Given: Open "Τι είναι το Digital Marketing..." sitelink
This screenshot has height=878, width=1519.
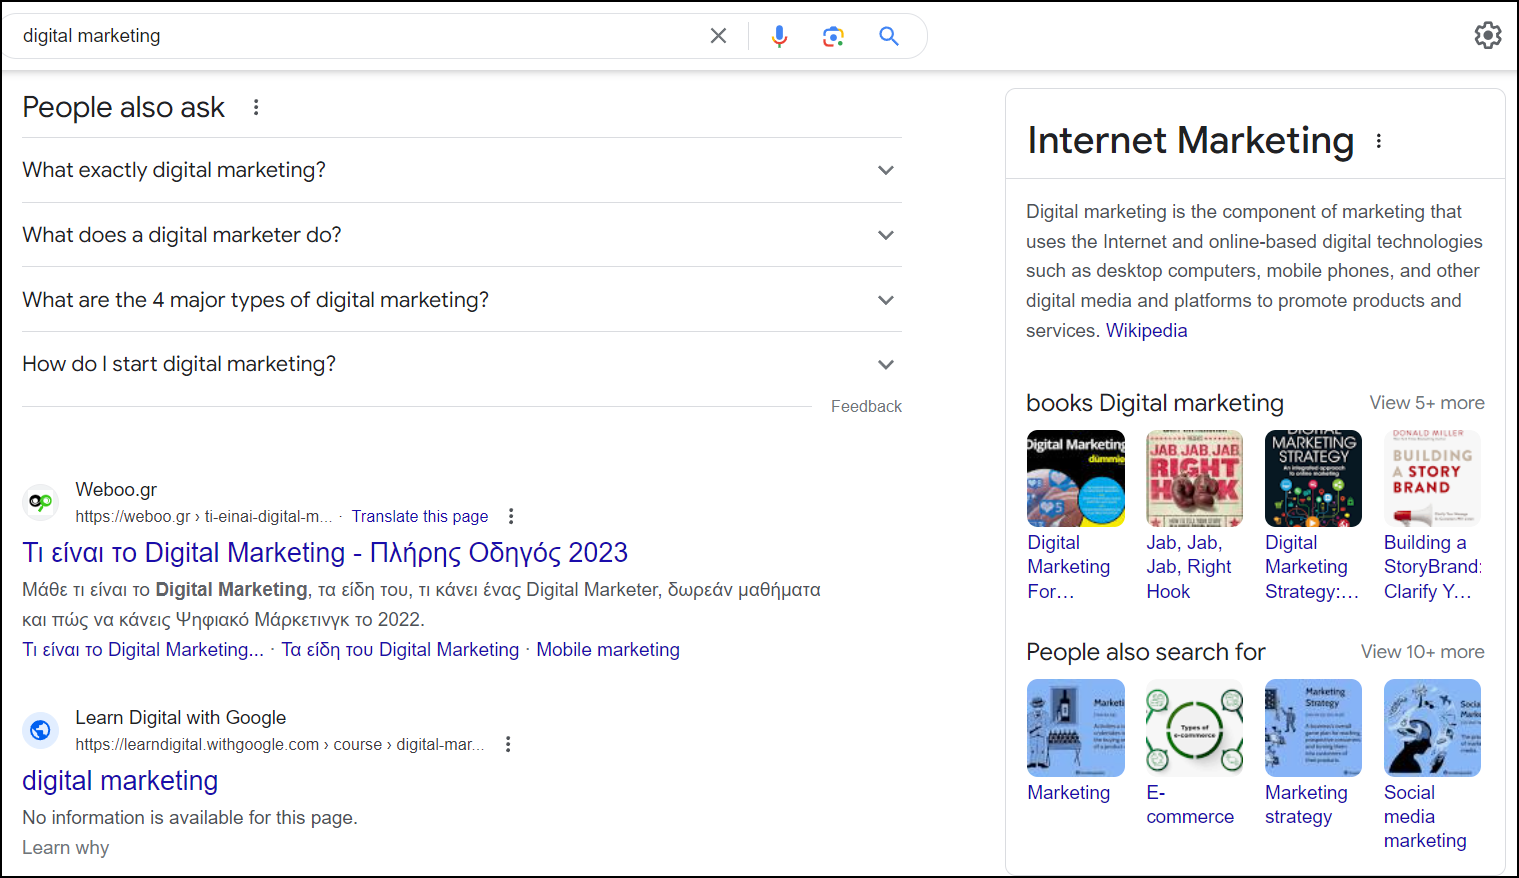Looking at the screenshot, I should coord(143,650).
